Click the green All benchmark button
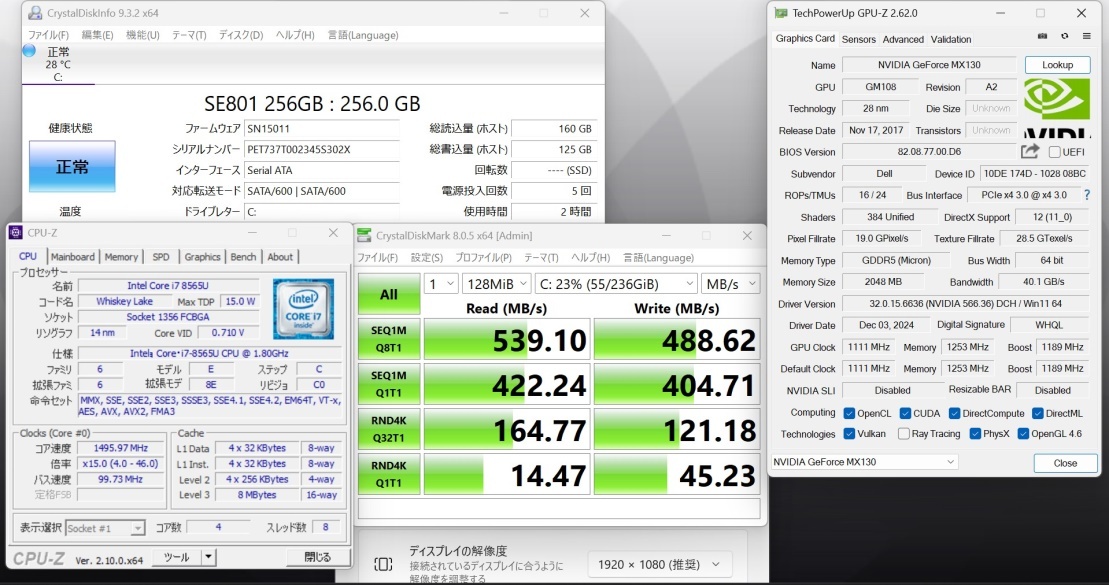1109x585 pixels. (388, 294)
